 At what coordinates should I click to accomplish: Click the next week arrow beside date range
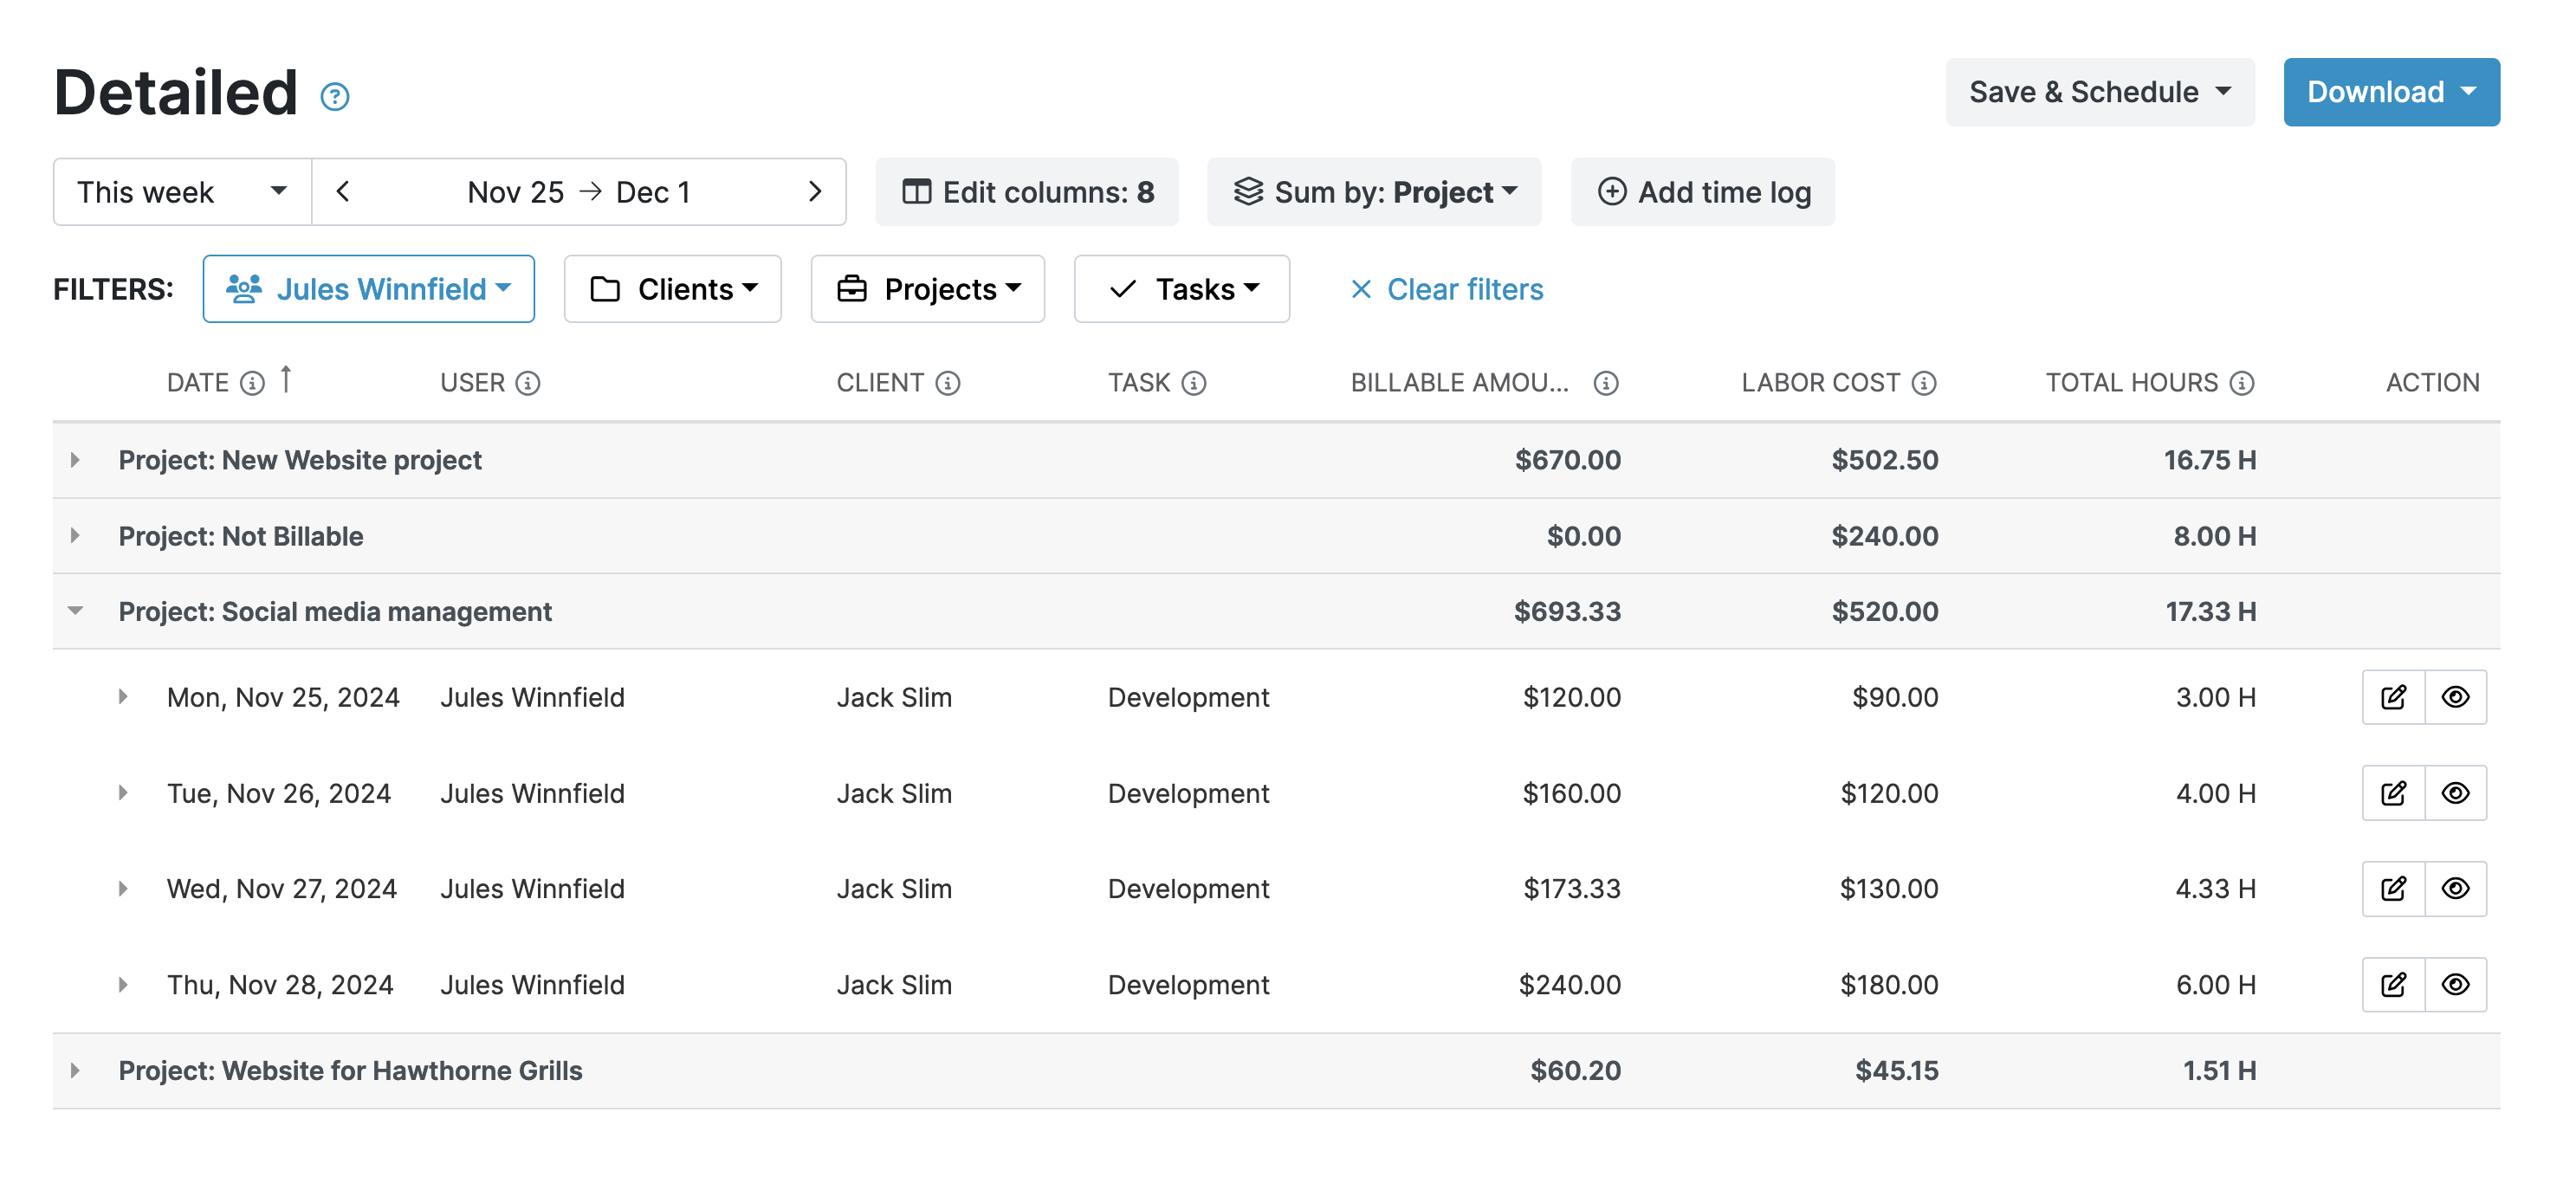tap(815, 191)
